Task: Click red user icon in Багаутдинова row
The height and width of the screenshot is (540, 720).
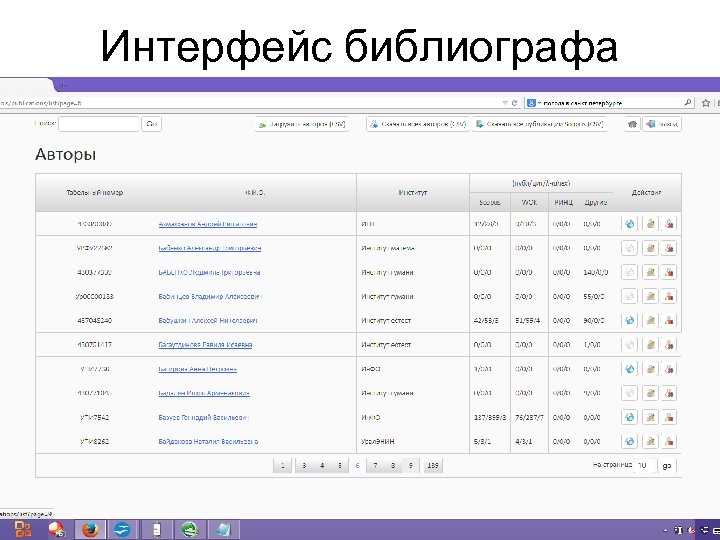Action: (x=669, y=344)
